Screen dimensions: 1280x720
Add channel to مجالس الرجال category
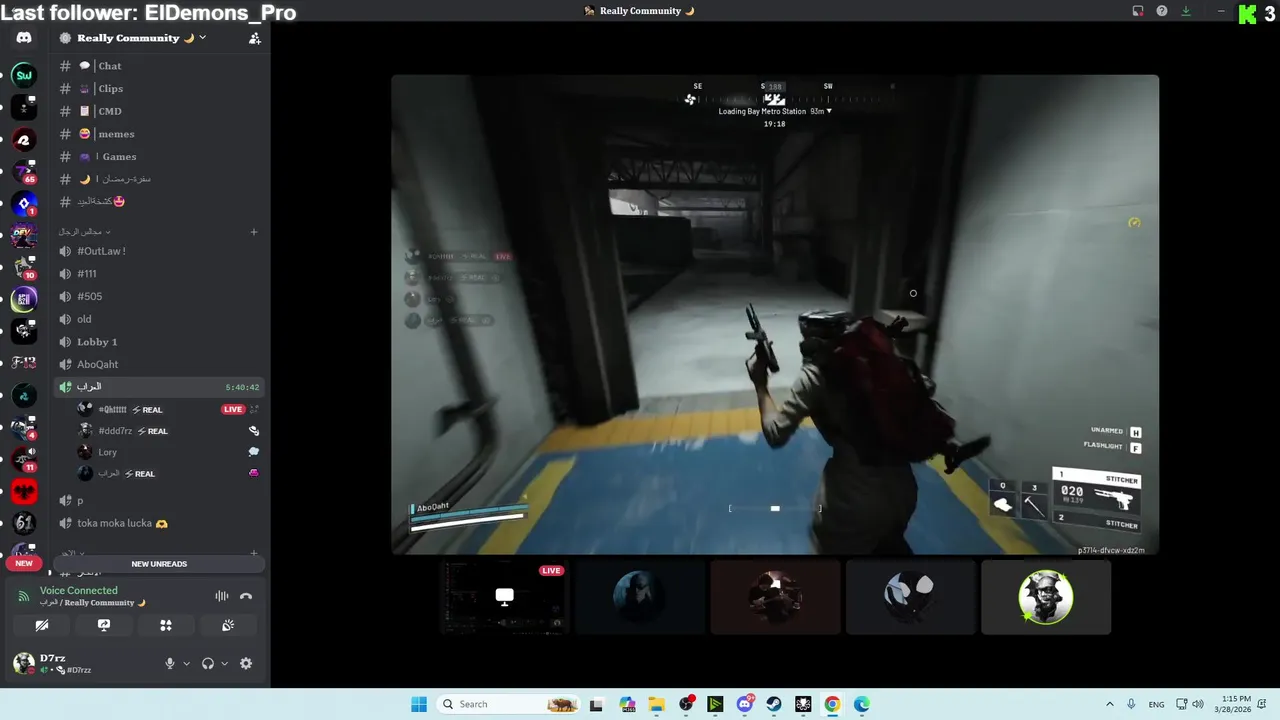[x=254, y=232]
